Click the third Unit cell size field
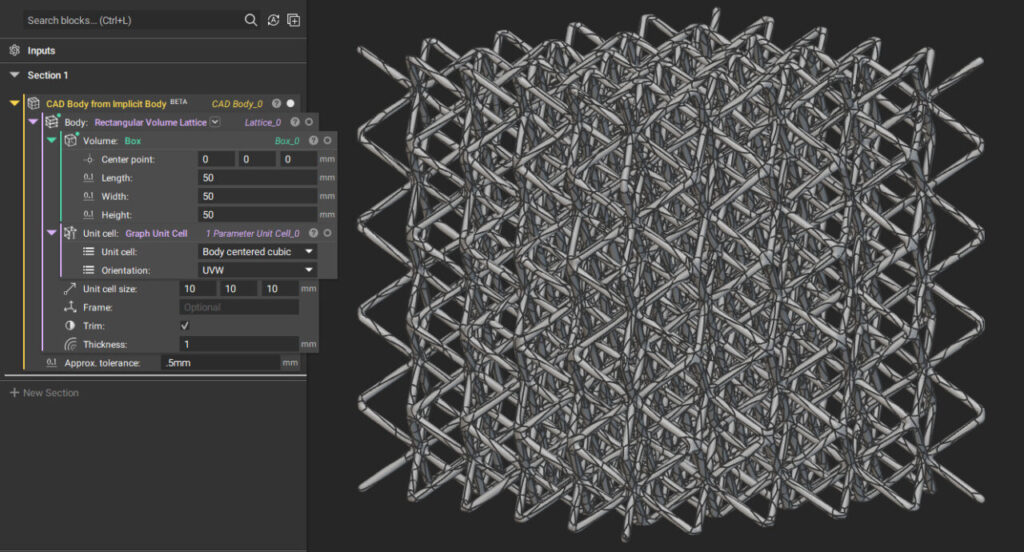The image size is (1024, 552). tap(280, 289)
